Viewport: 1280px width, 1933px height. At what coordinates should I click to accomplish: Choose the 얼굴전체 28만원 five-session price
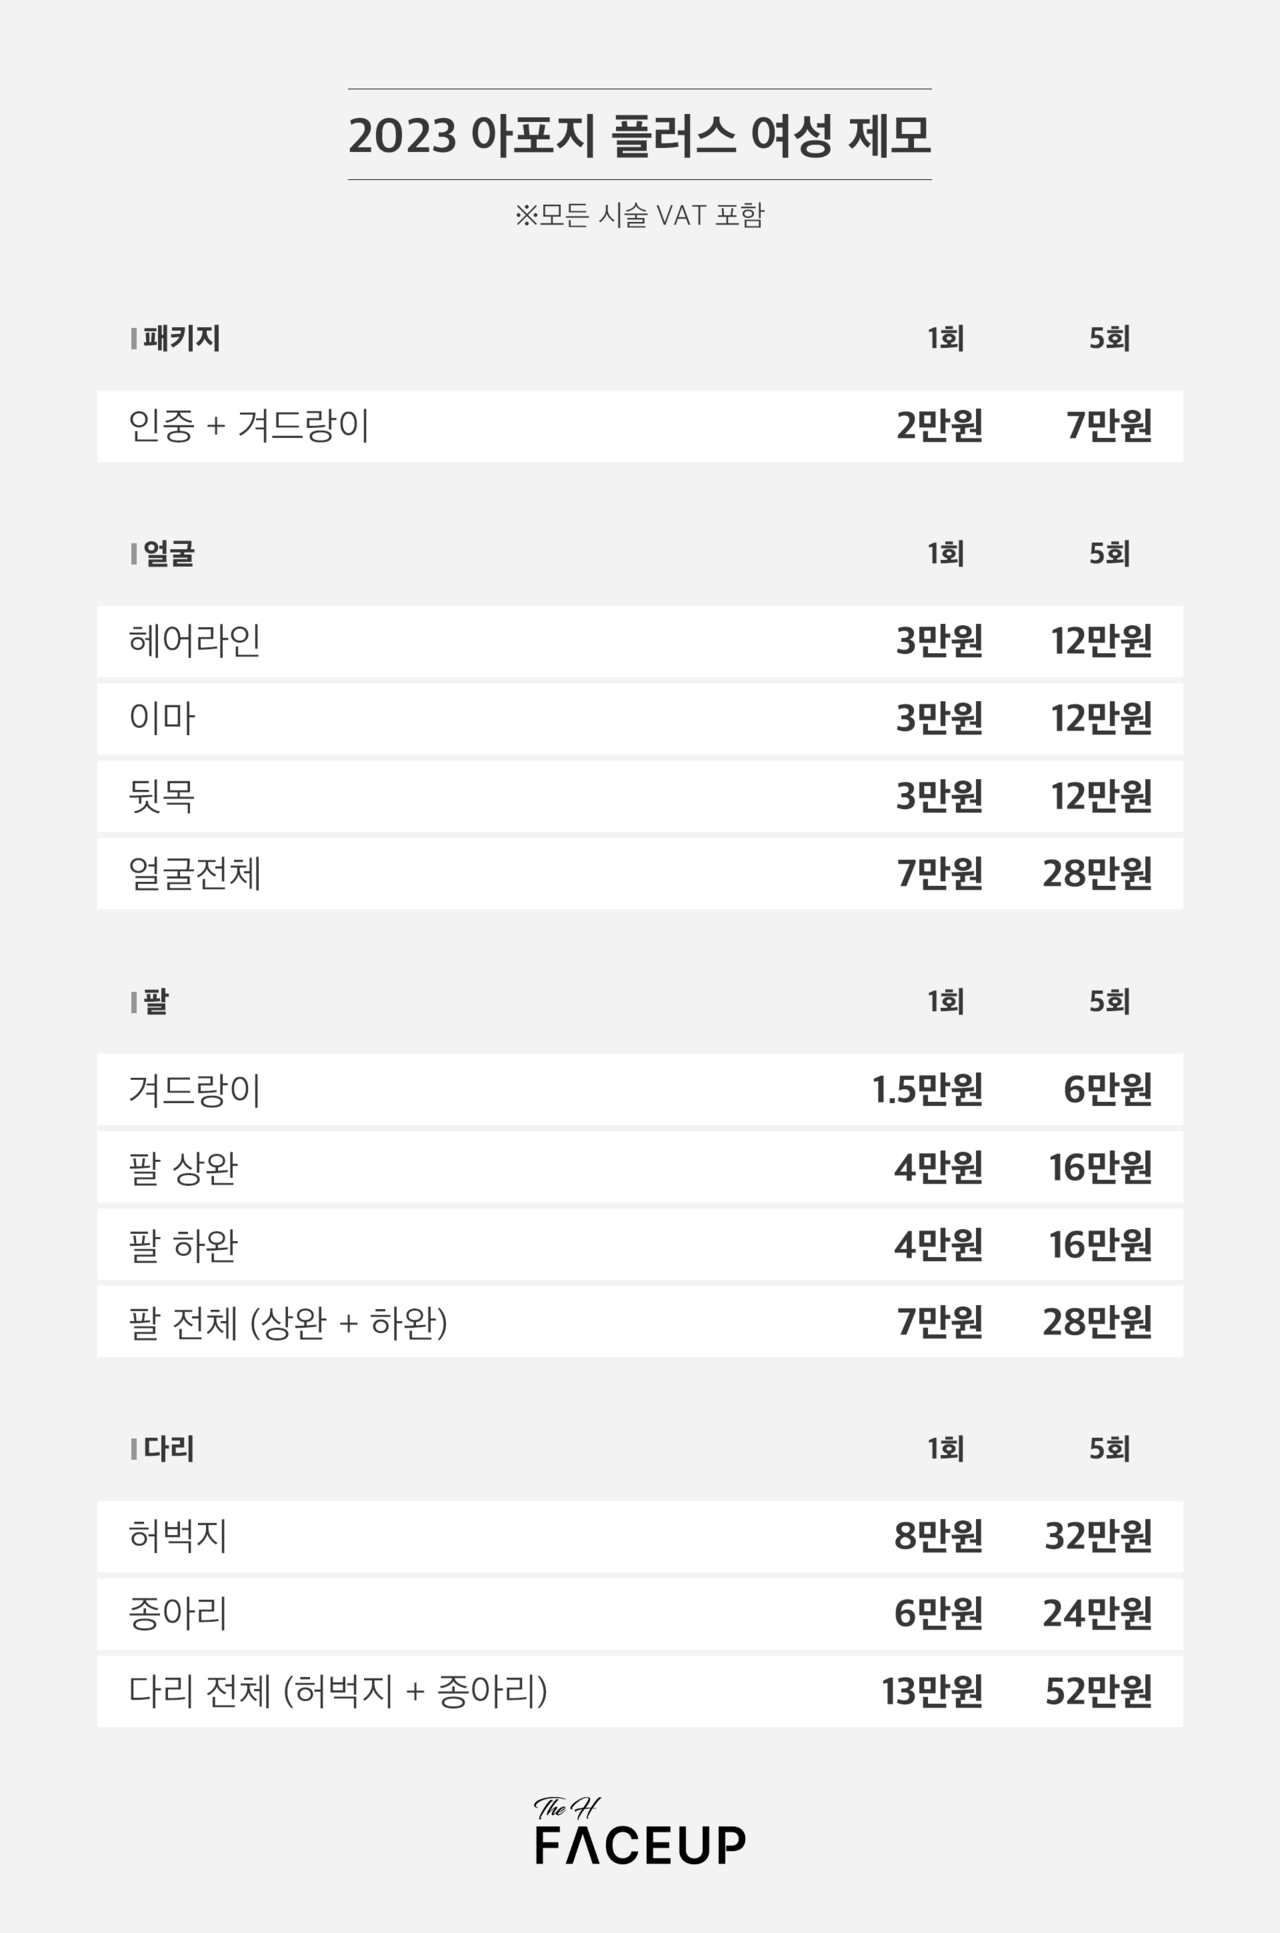click(1097, 874)
